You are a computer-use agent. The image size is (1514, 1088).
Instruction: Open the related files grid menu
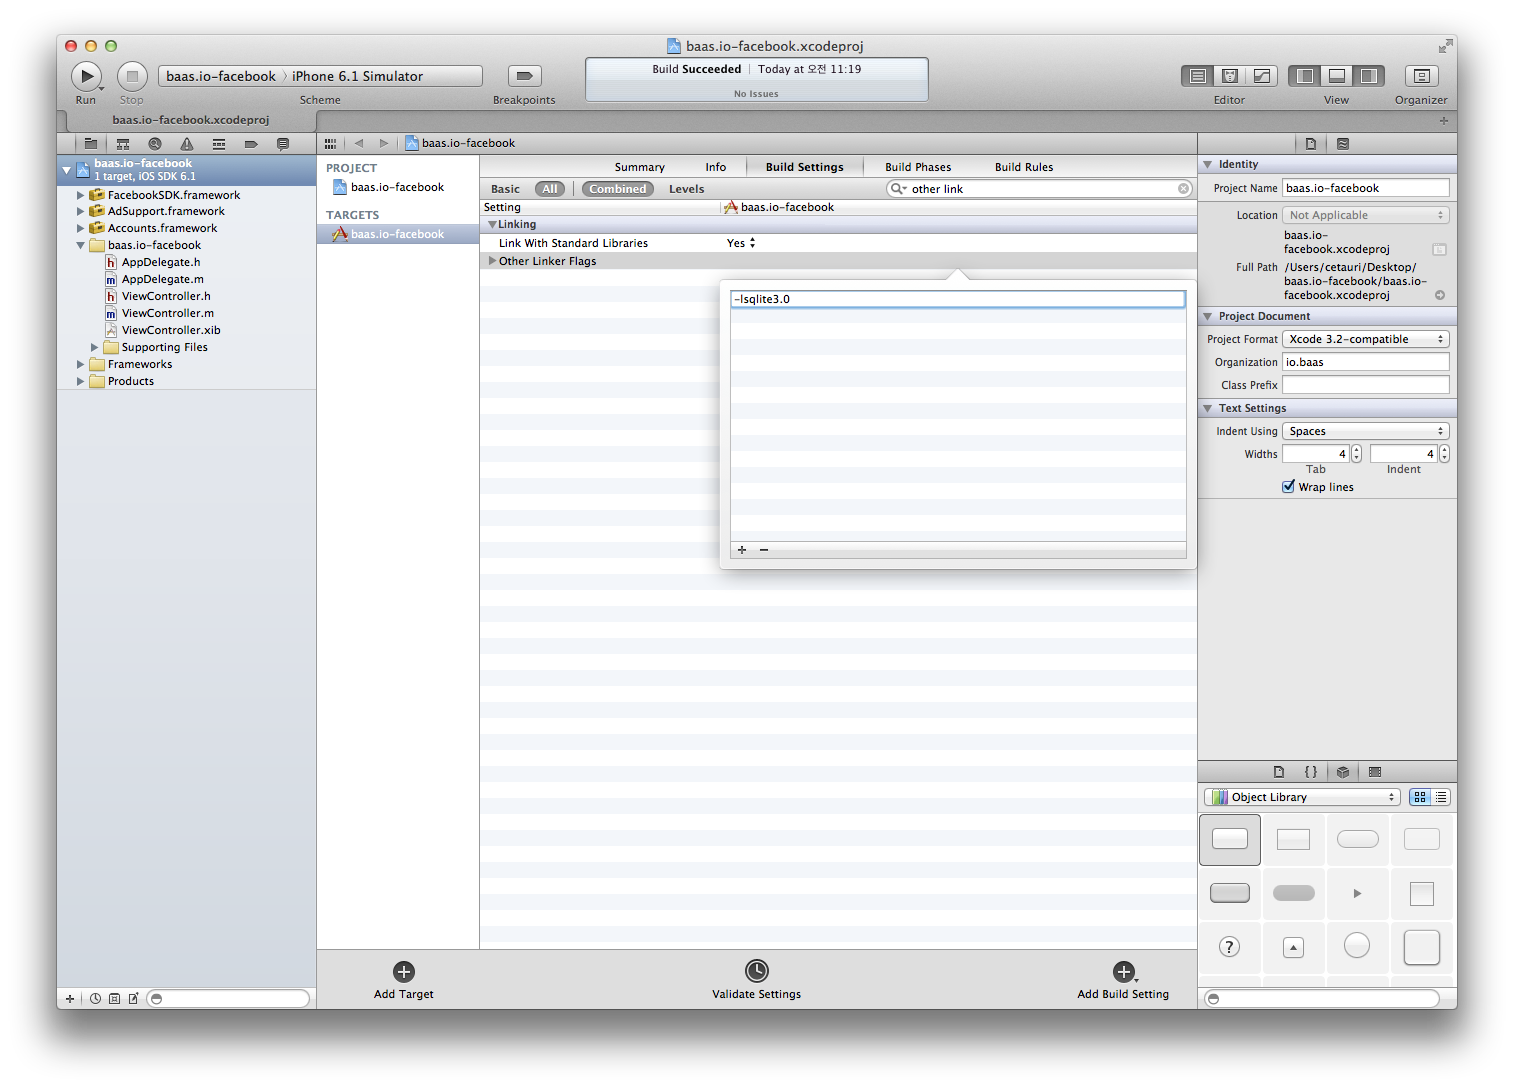(330, 143)
